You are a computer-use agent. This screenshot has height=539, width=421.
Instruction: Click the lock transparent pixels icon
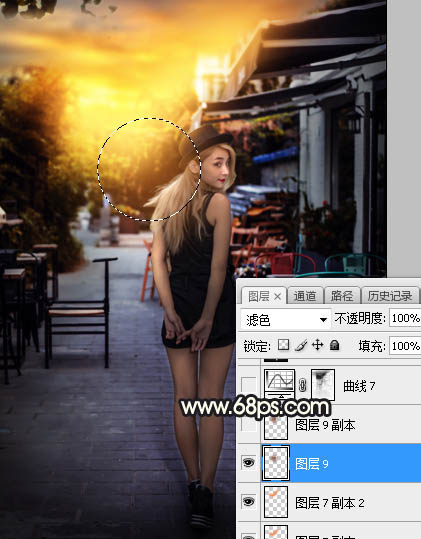[x=283, y=345]
